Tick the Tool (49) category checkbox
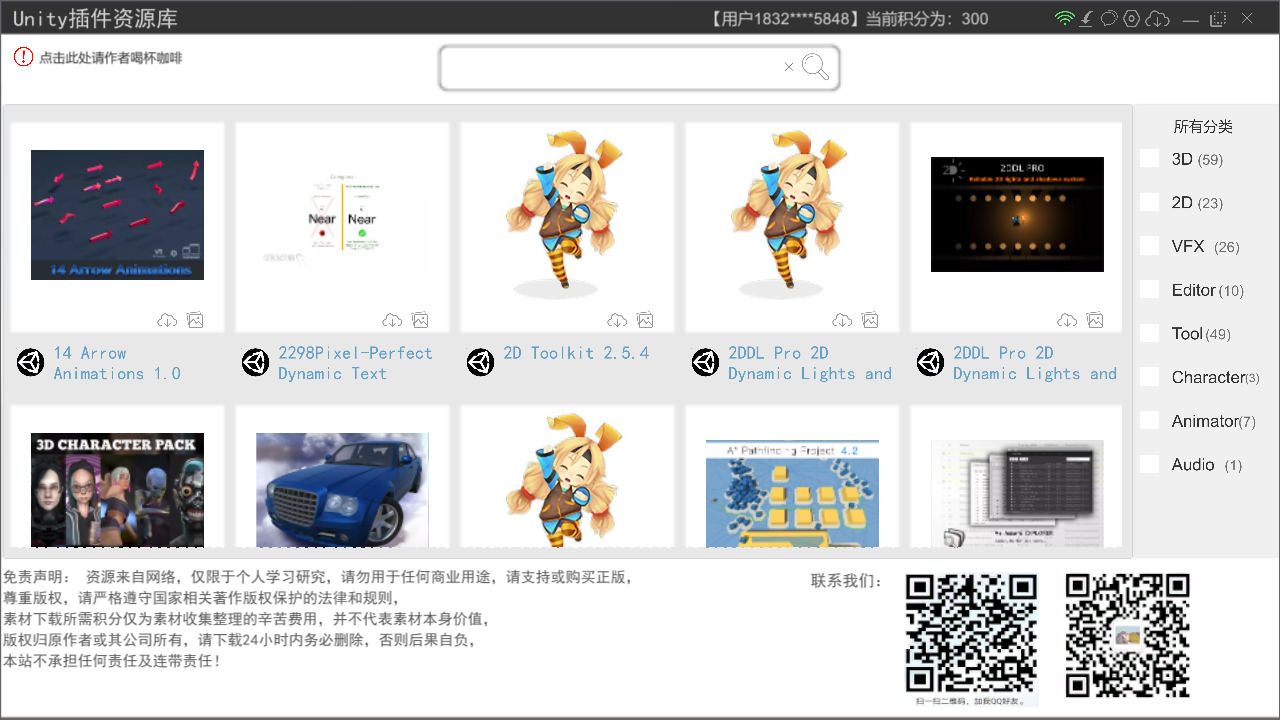 [x=1150, y=333]
